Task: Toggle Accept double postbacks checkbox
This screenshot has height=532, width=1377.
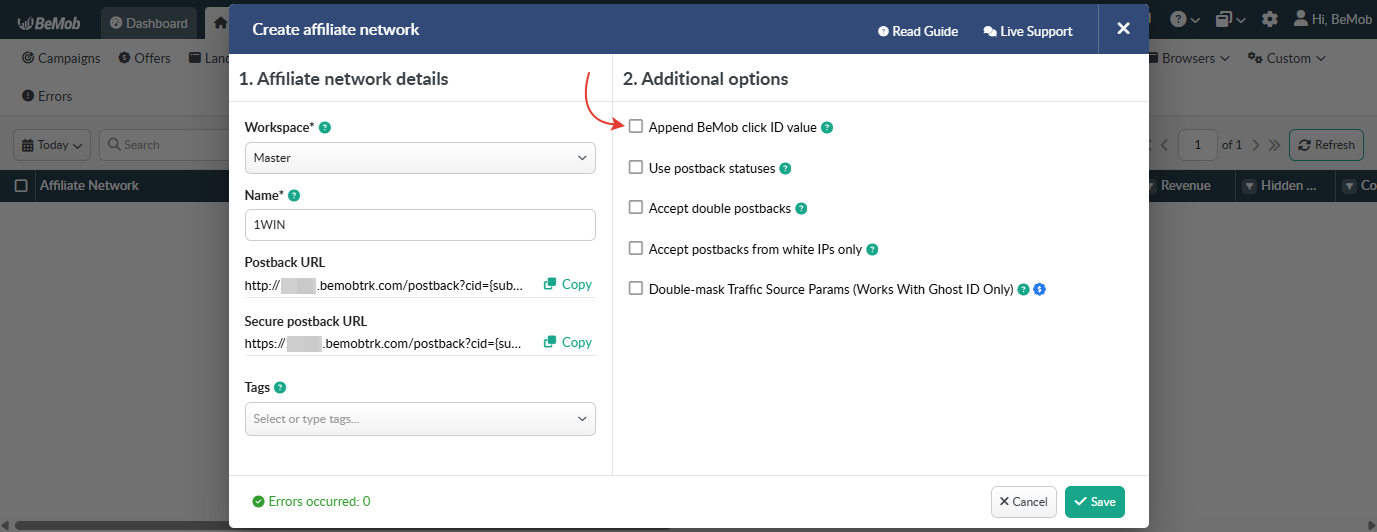Action: tap(636, 208)
